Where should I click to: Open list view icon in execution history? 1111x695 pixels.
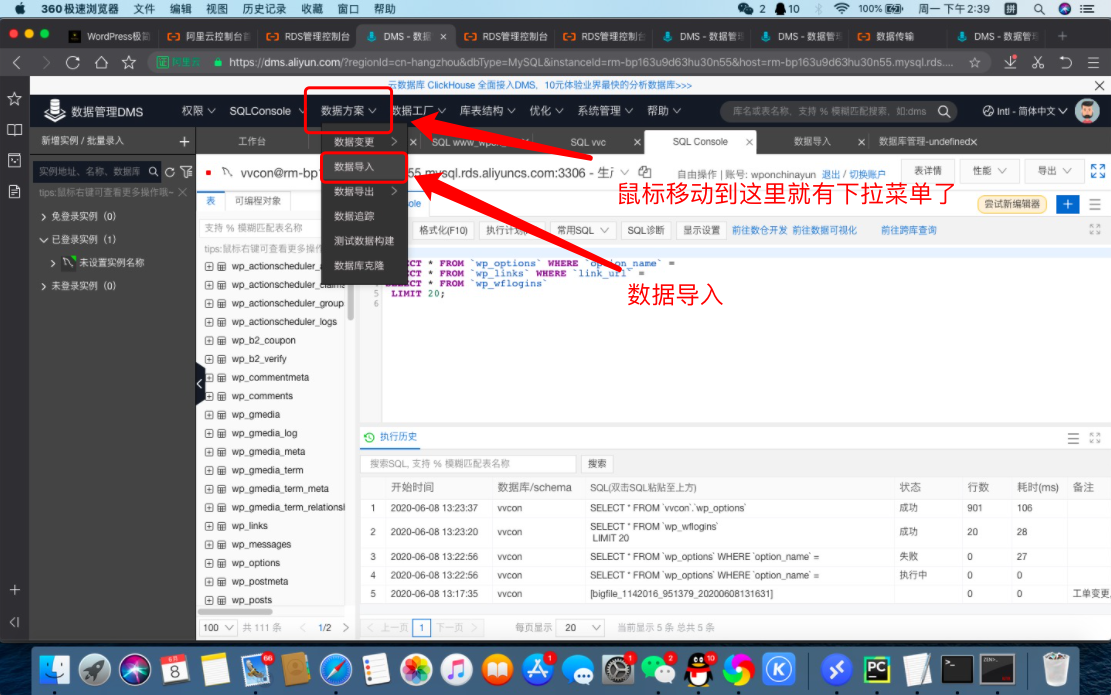pyautogui.click(x=1073, y=439)
